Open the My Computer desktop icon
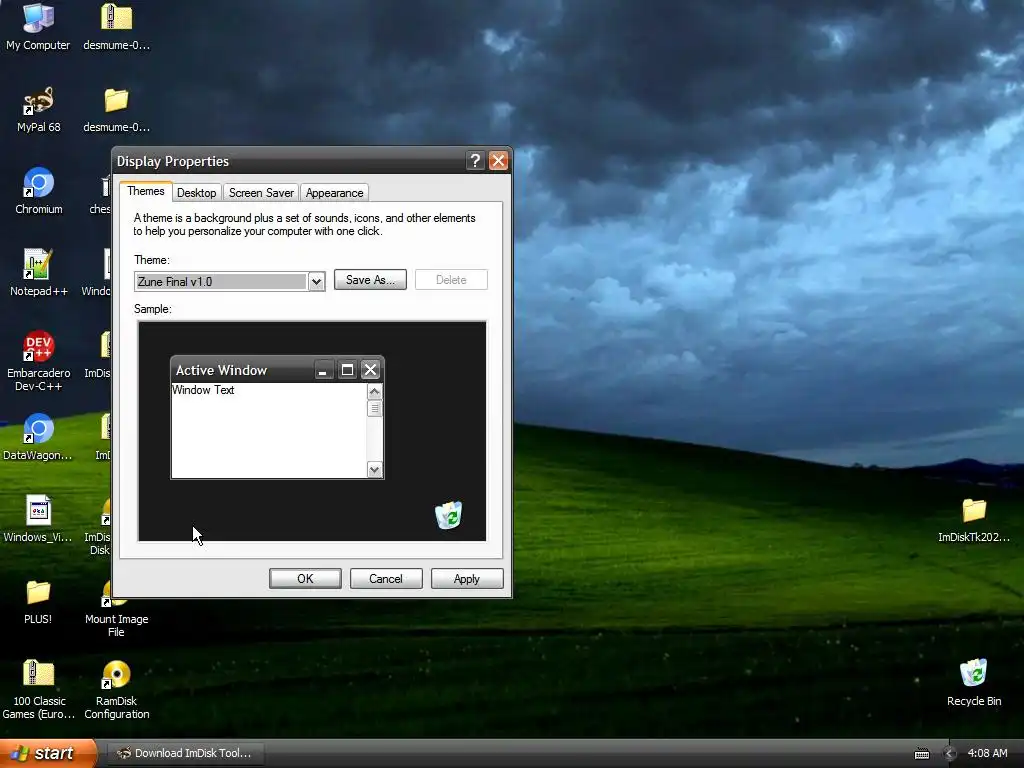This screenshot has height=768, width=1024. click(38, 26)
